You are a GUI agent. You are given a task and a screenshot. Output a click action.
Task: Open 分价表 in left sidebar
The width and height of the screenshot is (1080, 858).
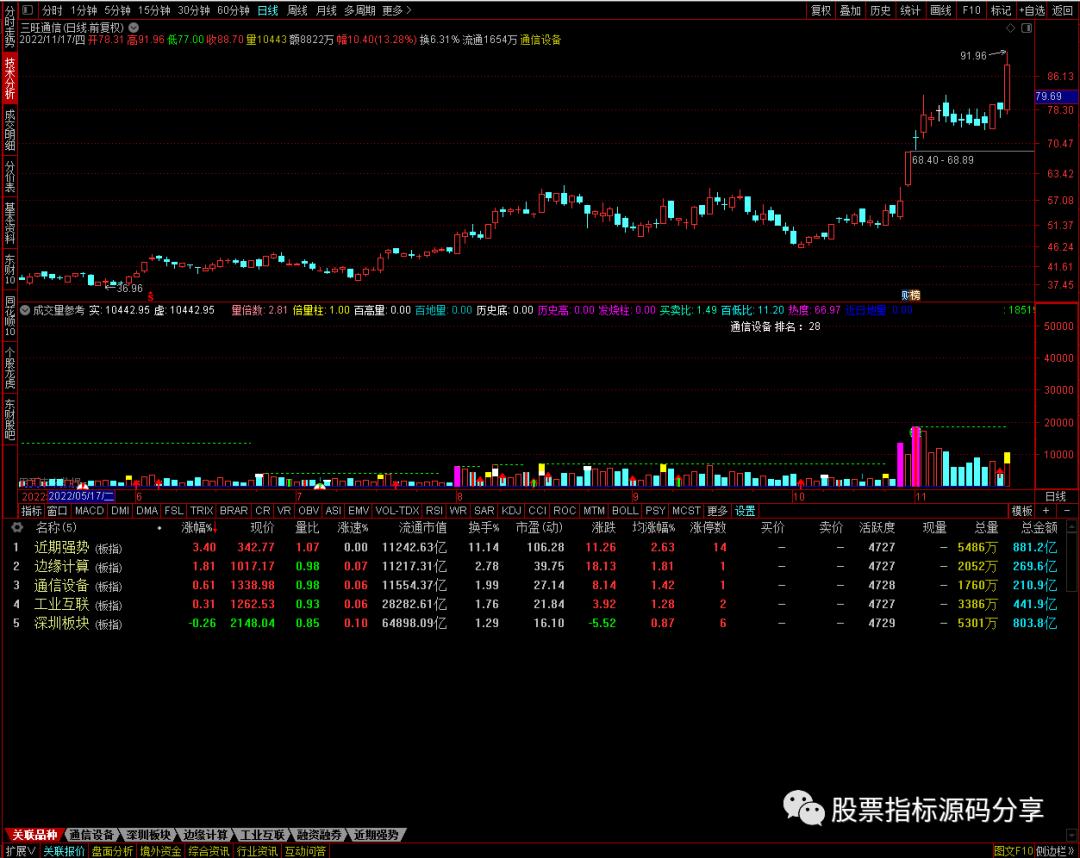10,176
